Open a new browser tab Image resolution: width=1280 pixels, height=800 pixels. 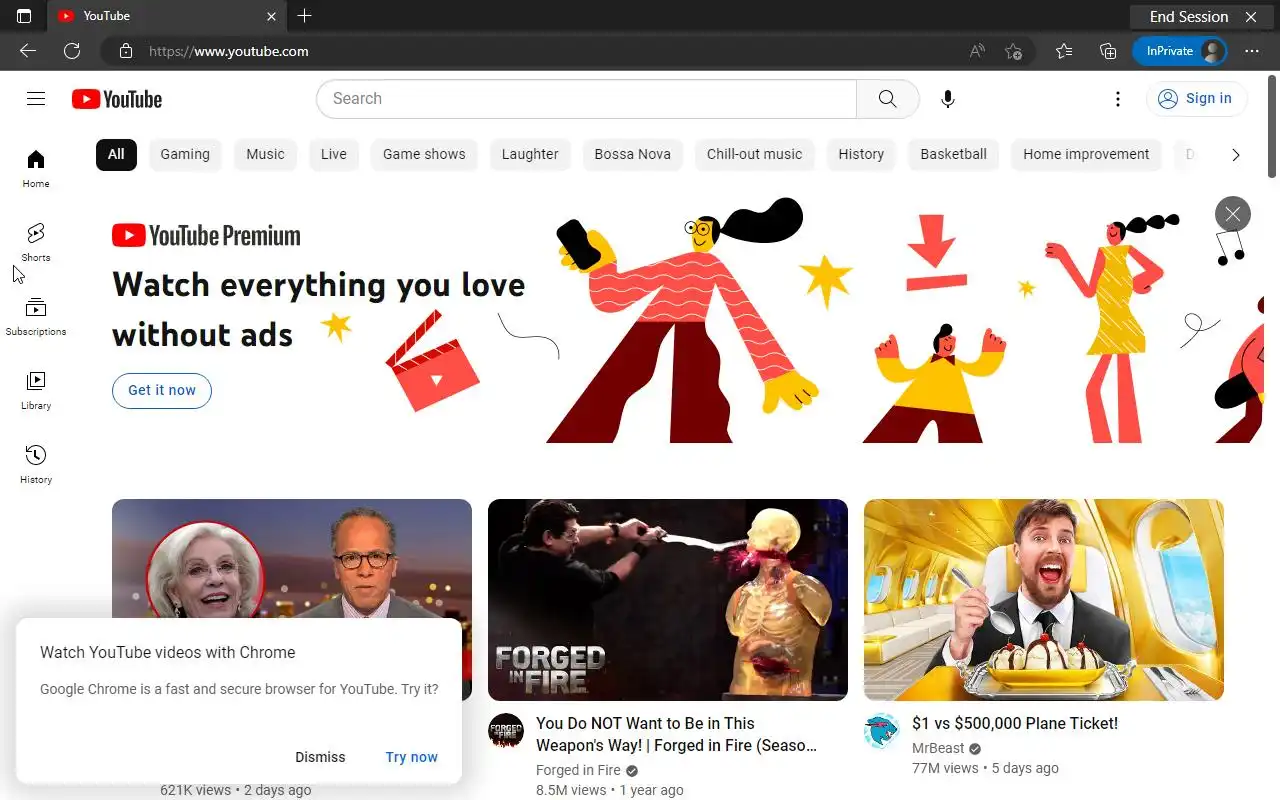click(x=305, y=16)
